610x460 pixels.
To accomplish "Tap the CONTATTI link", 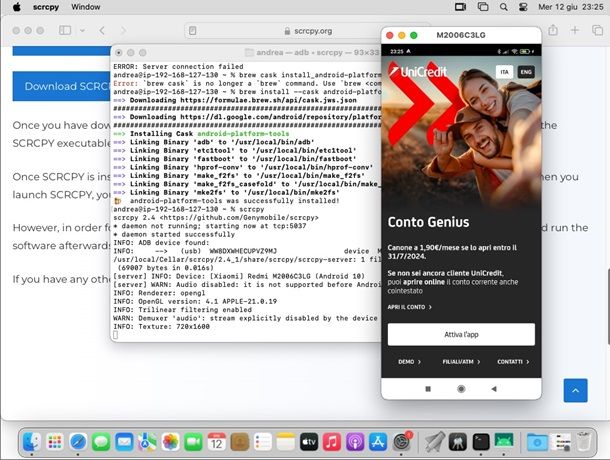I will [x=513, y=362].
